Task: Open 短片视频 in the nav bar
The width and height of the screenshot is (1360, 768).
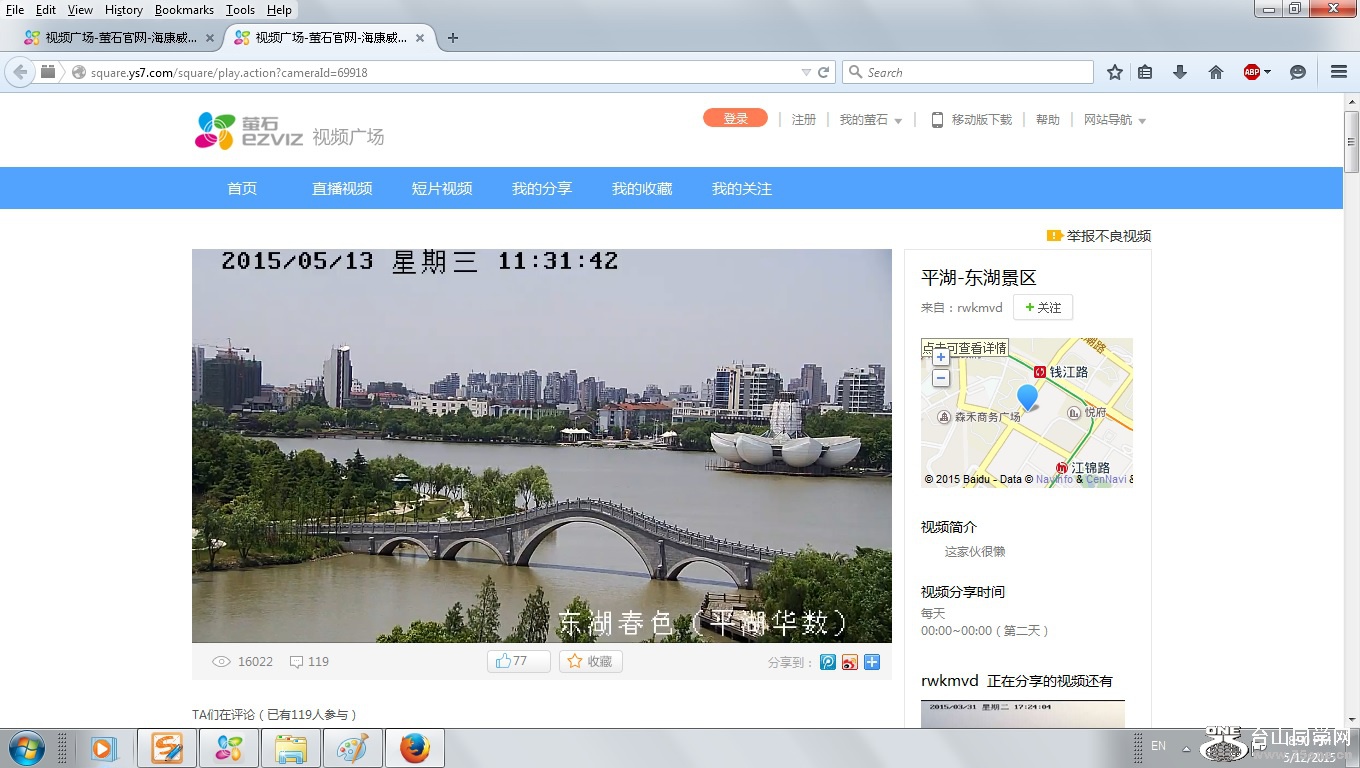Action: [x=442, y=188]
